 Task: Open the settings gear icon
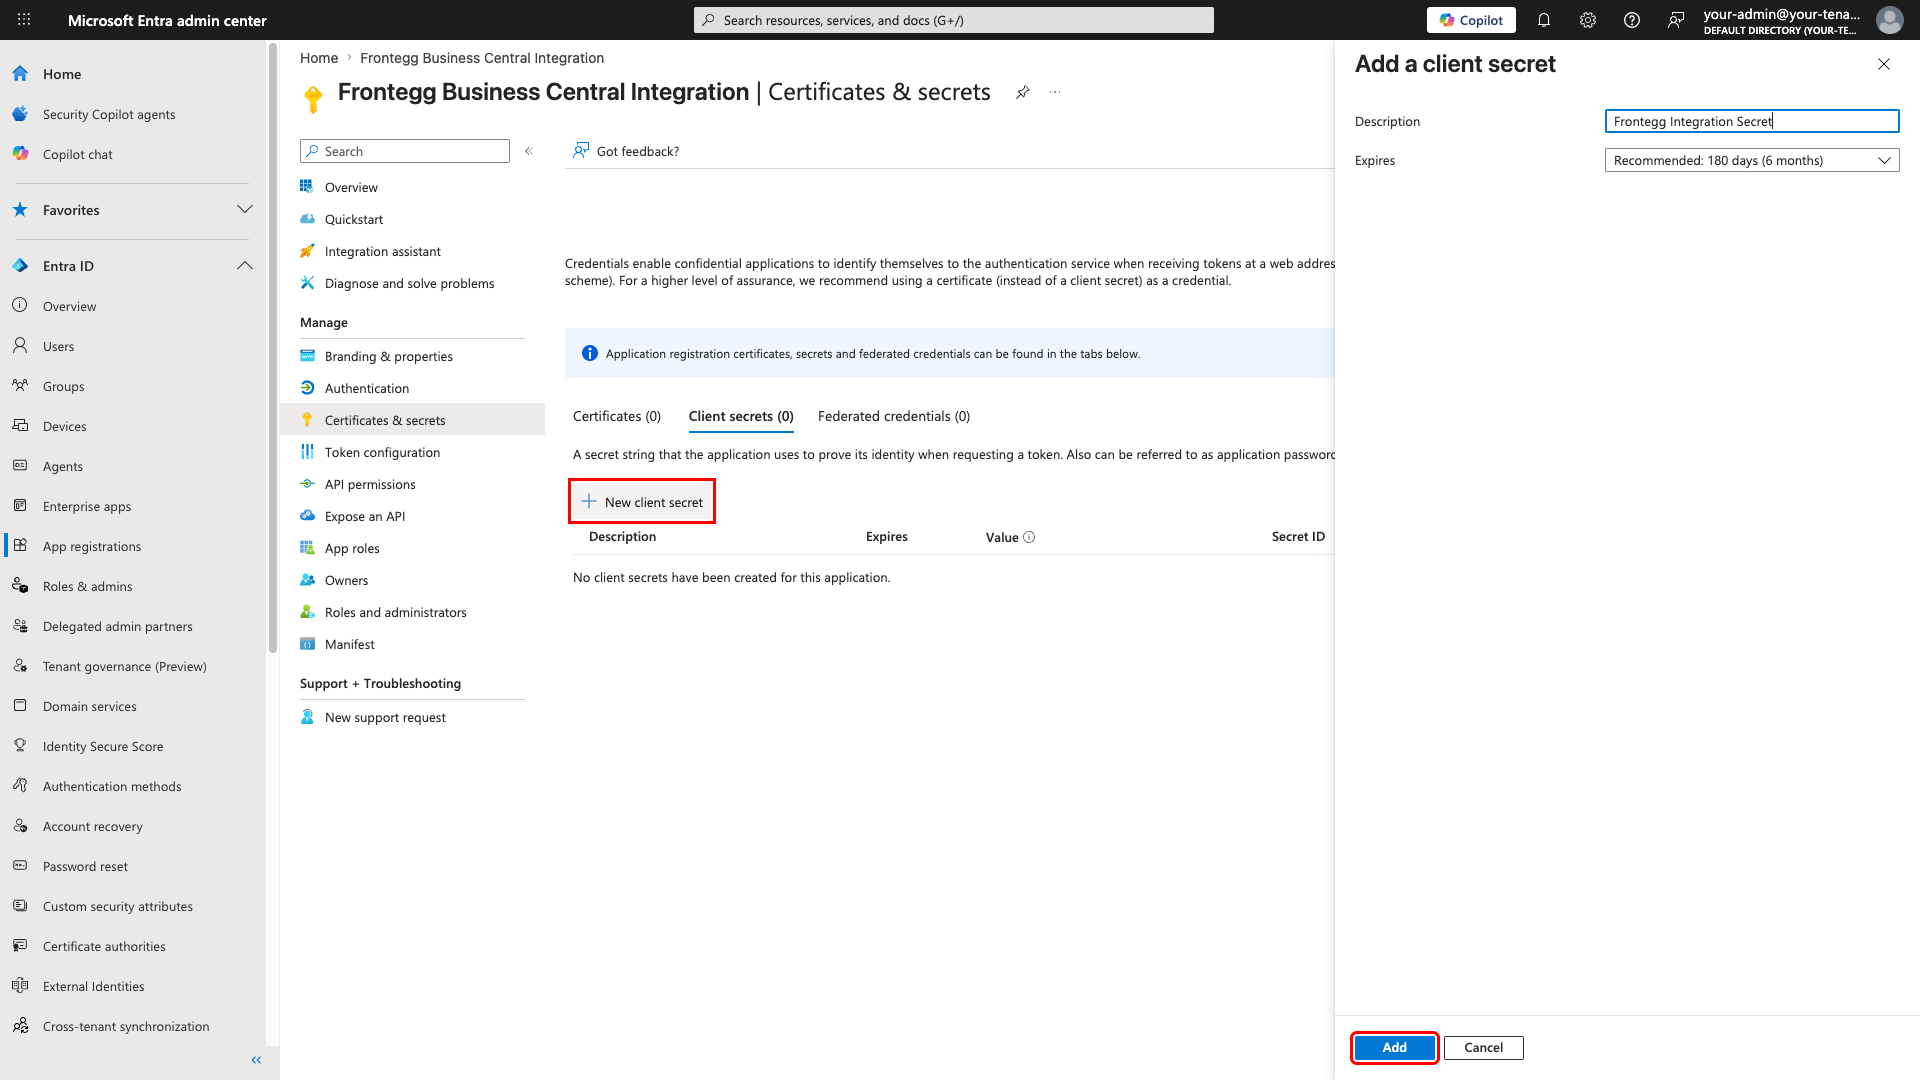click(1588, 20)
